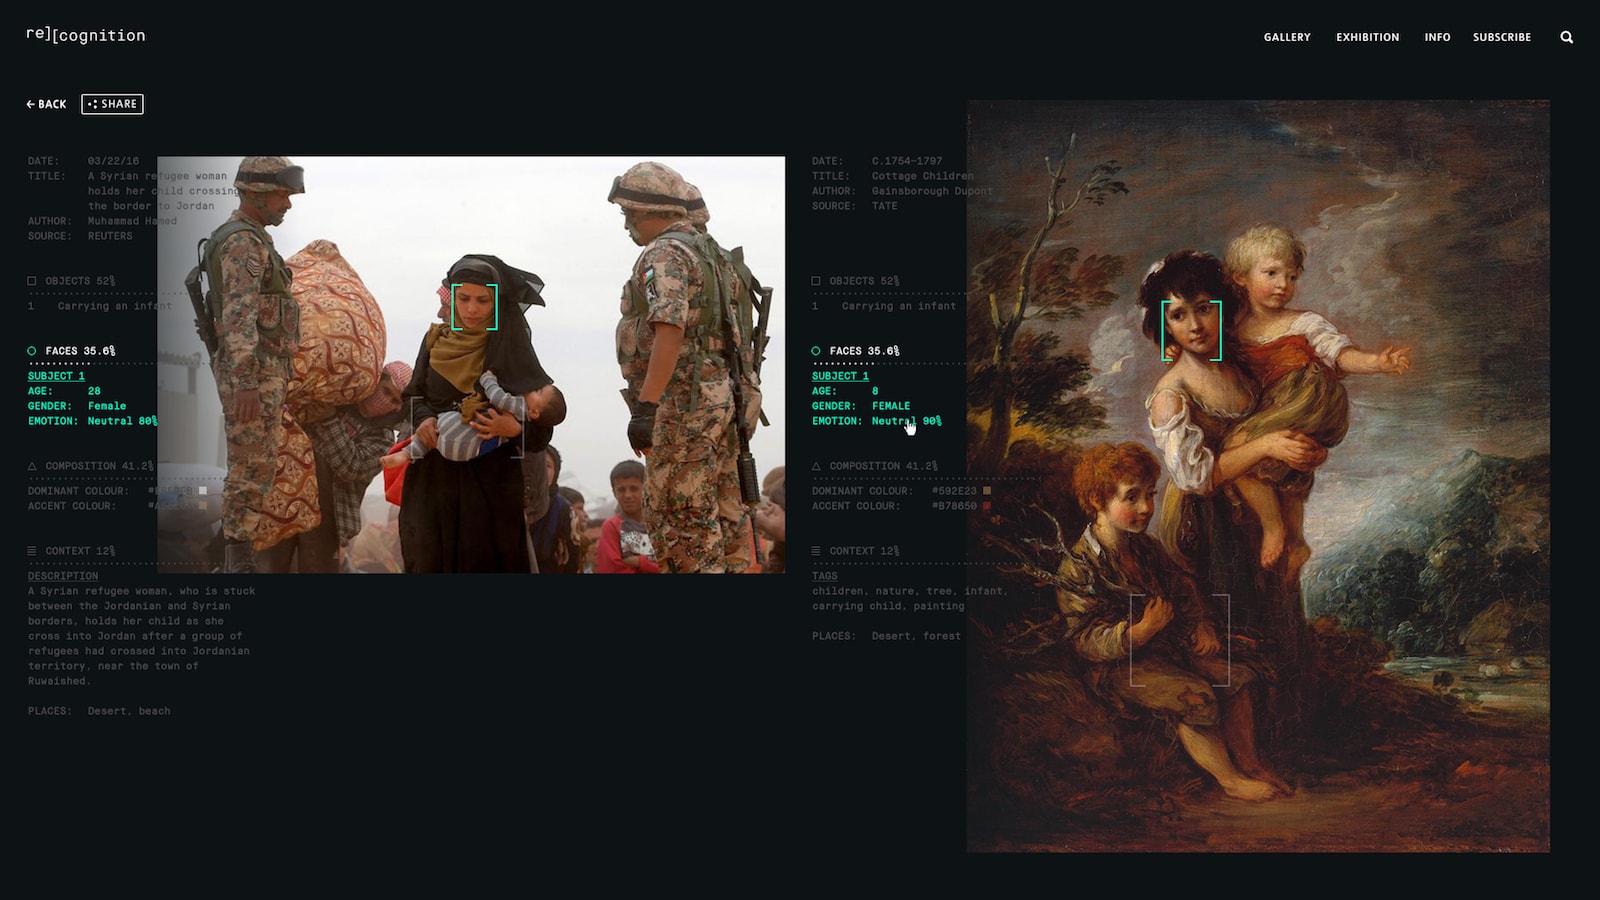The image size is (1600, 900).
Task: Click the search magnifier icon
Action: 1566,37
